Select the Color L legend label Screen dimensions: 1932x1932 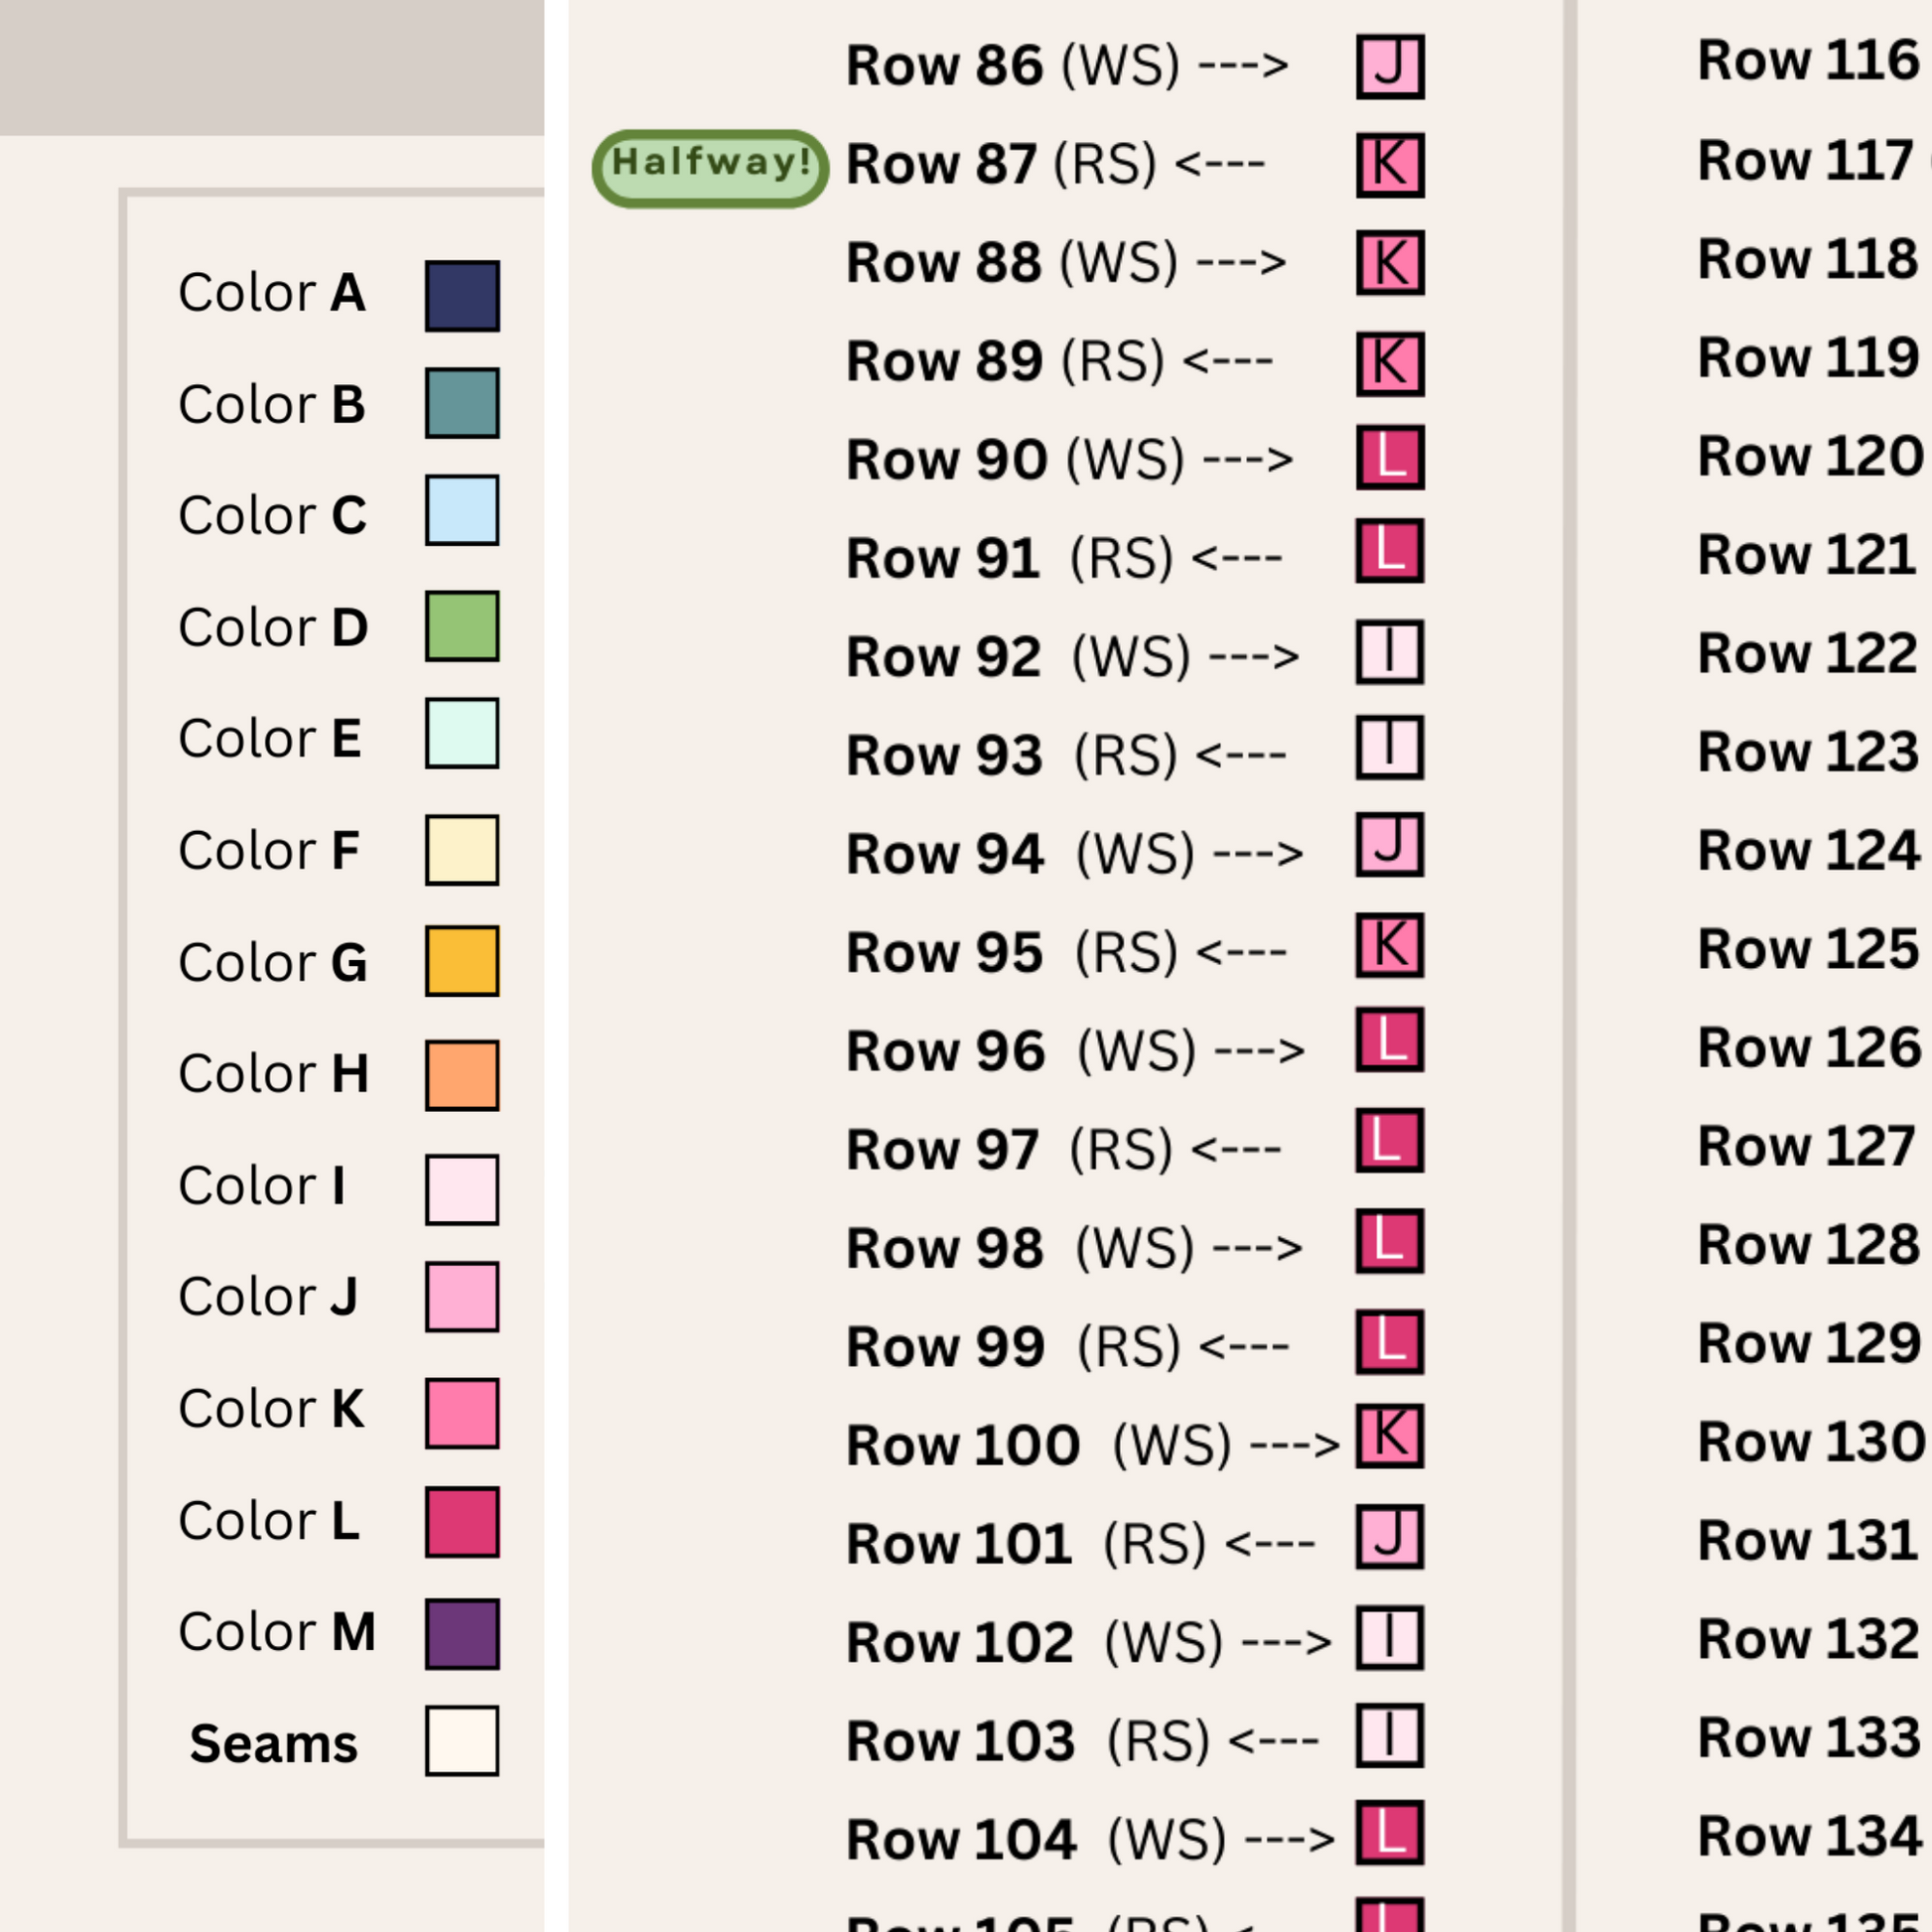tap(270, 1520)
